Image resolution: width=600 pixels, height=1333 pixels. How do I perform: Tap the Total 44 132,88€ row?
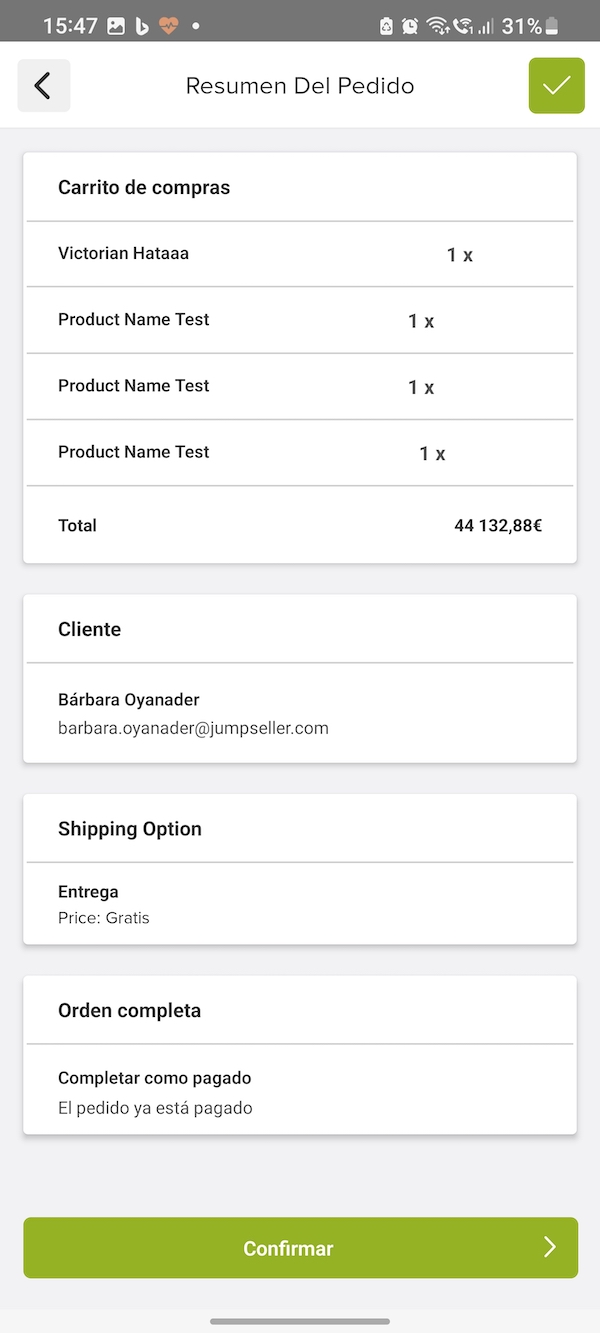coord(300,525)
